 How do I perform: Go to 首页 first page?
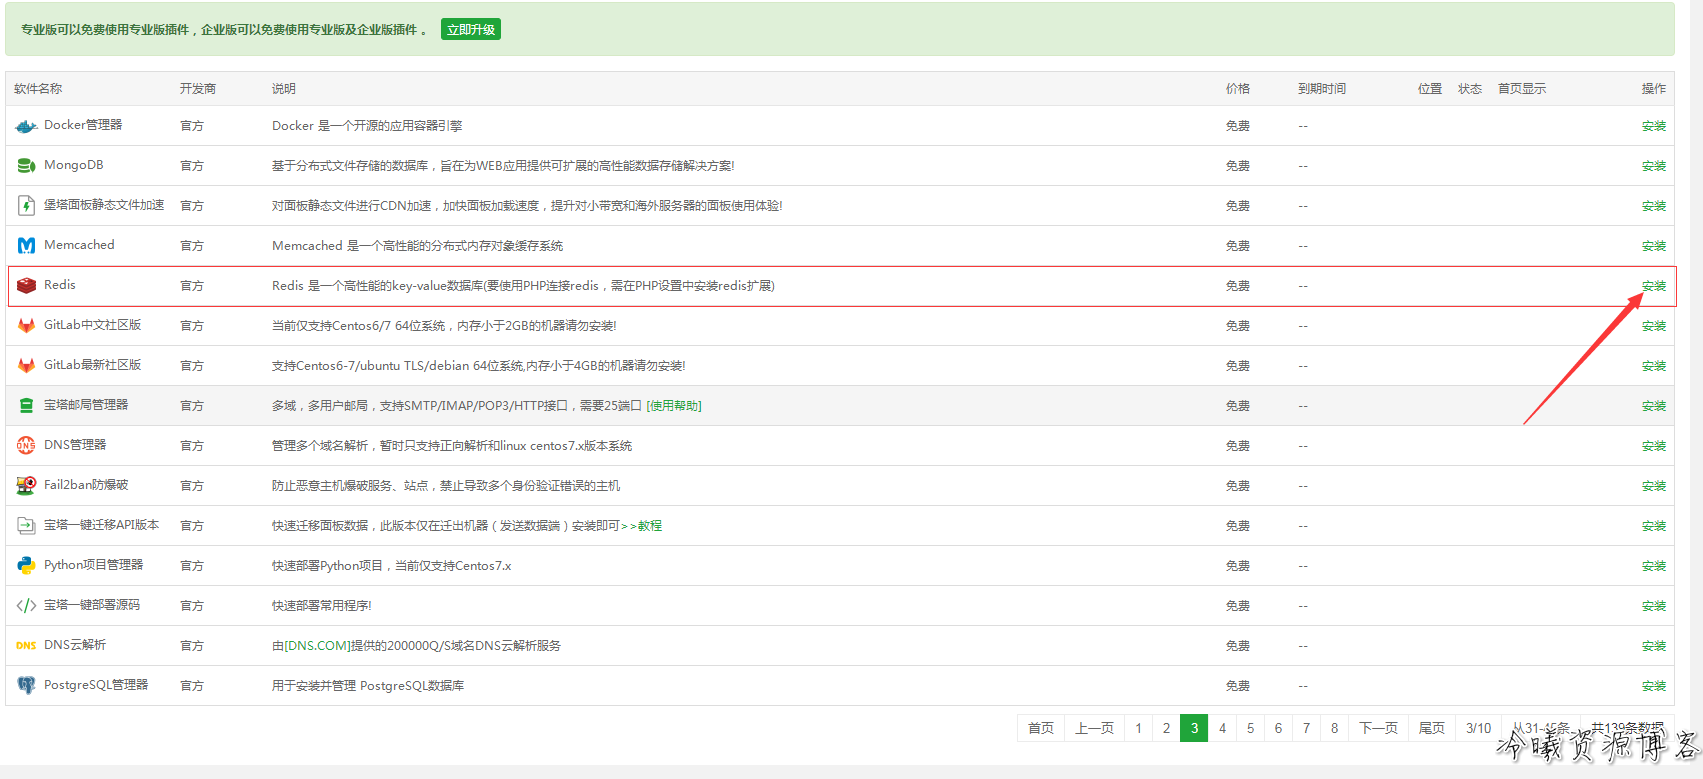(1041, 728)
